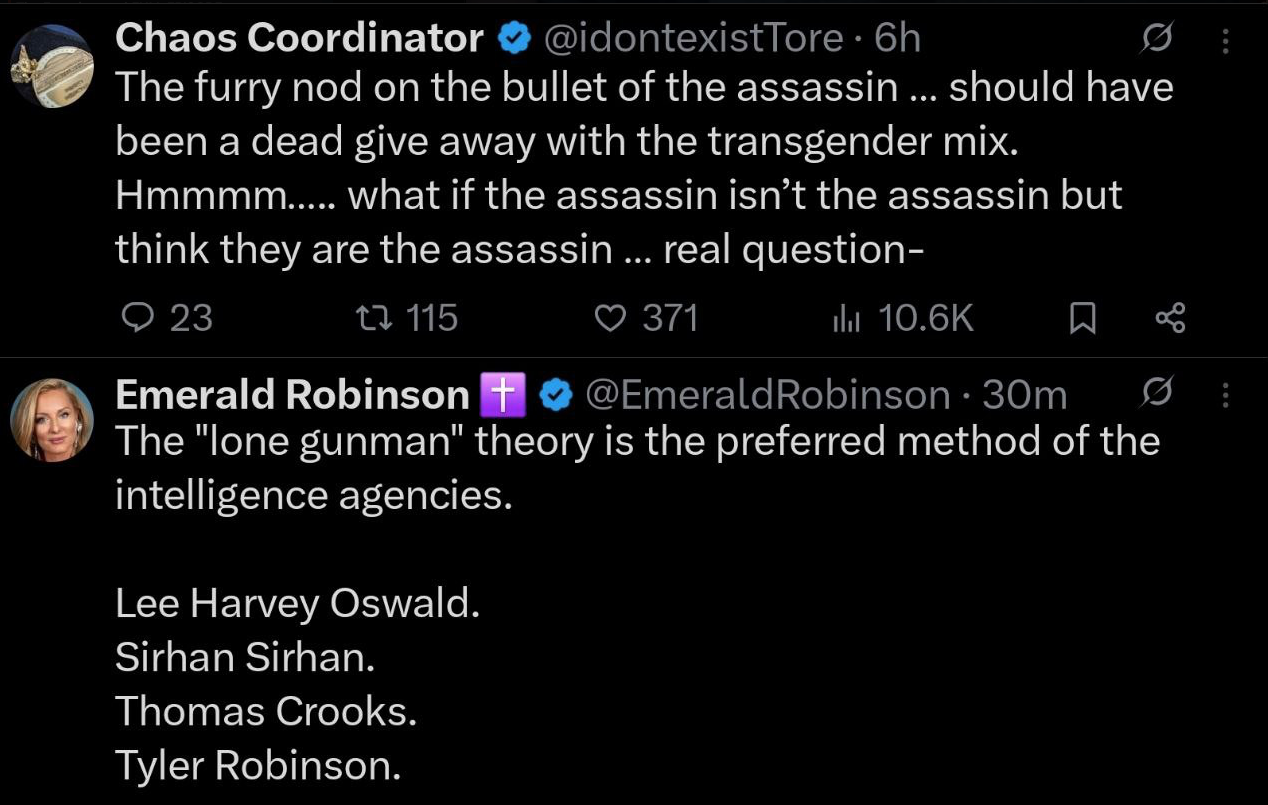The image size is (1268, 805).
Task: Open Chaos Coordinator's profile picture
Action: click(x=51, y=65)
